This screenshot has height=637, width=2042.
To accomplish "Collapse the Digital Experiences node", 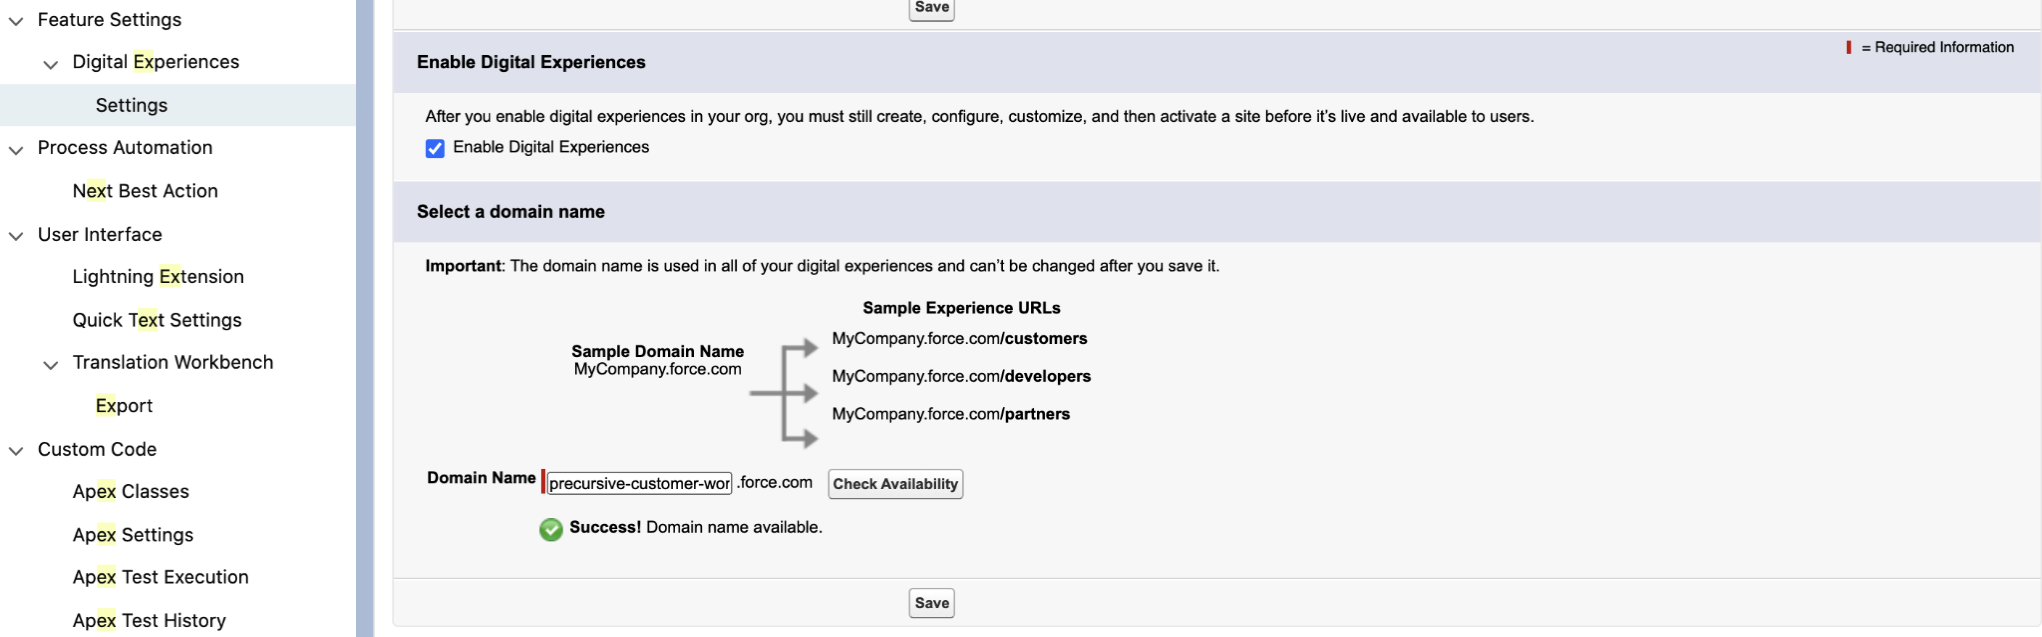I will [x=49, y=62].
